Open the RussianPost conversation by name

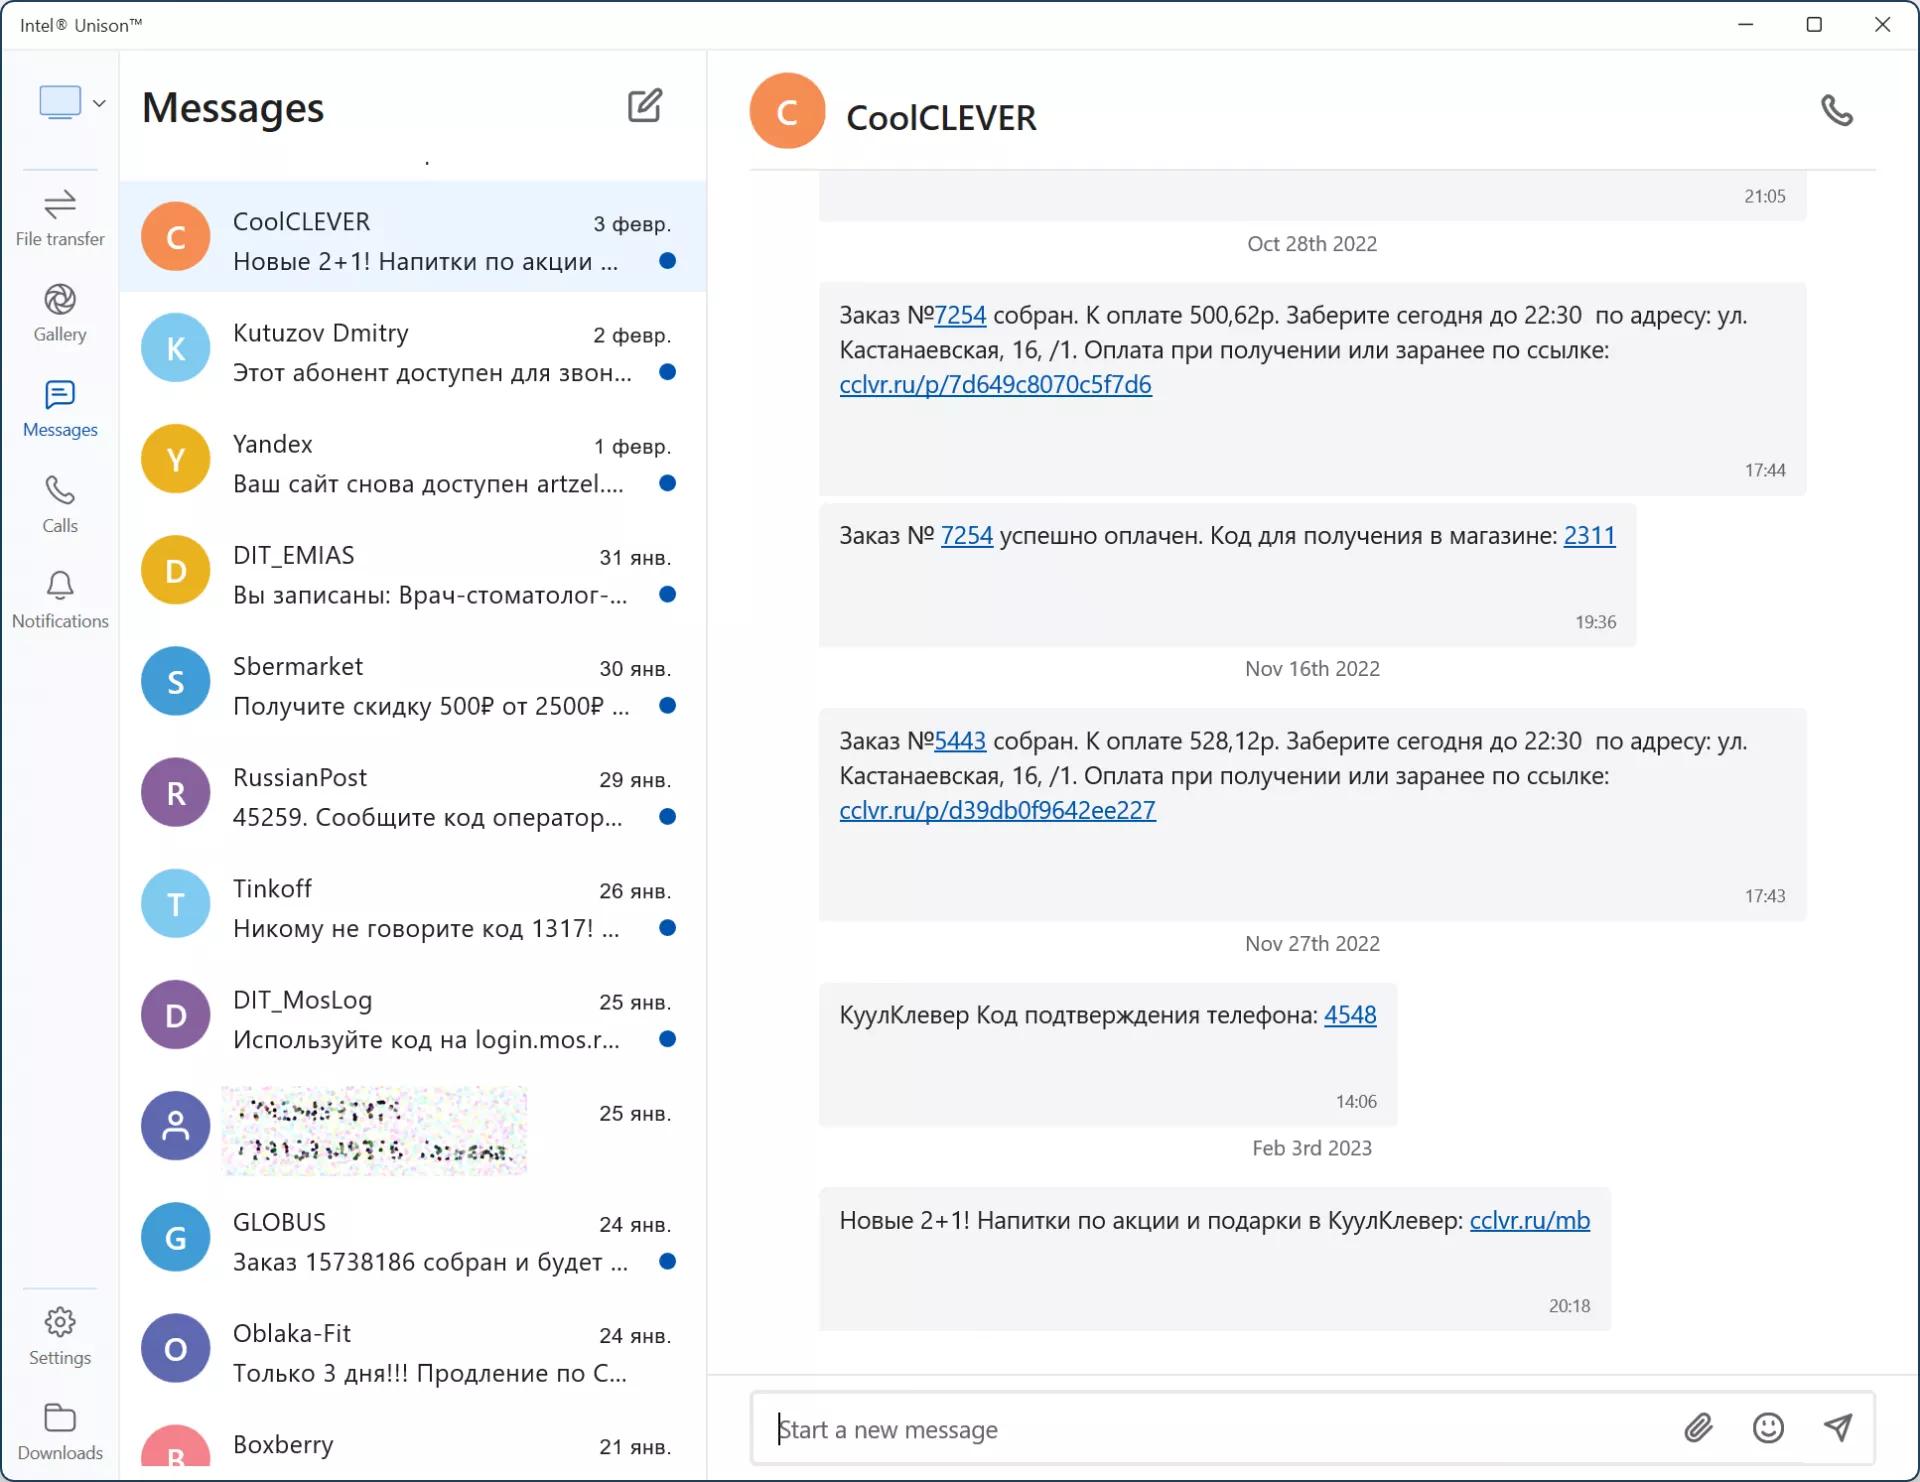(x=300, y=777)
